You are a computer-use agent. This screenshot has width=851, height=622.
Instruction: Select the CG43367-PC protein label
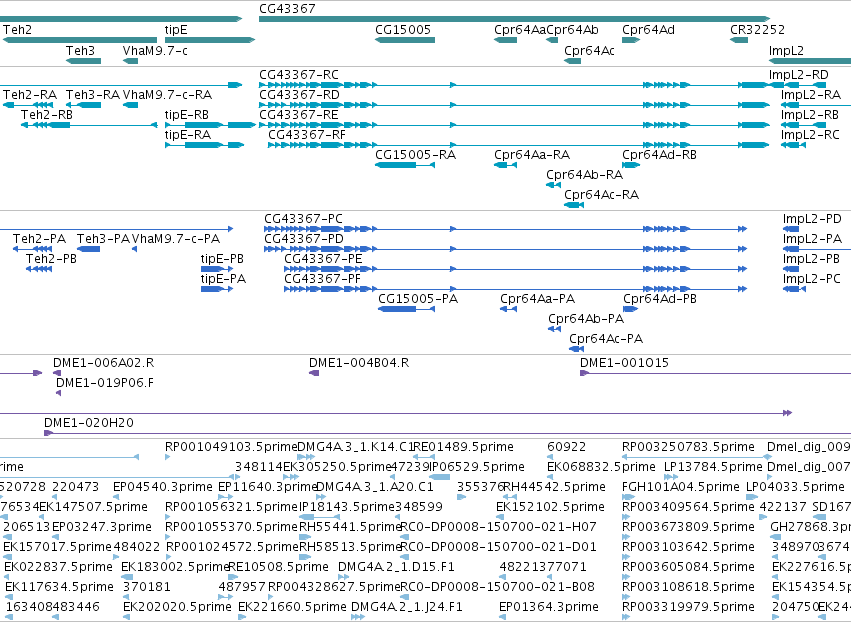point(303,219)
